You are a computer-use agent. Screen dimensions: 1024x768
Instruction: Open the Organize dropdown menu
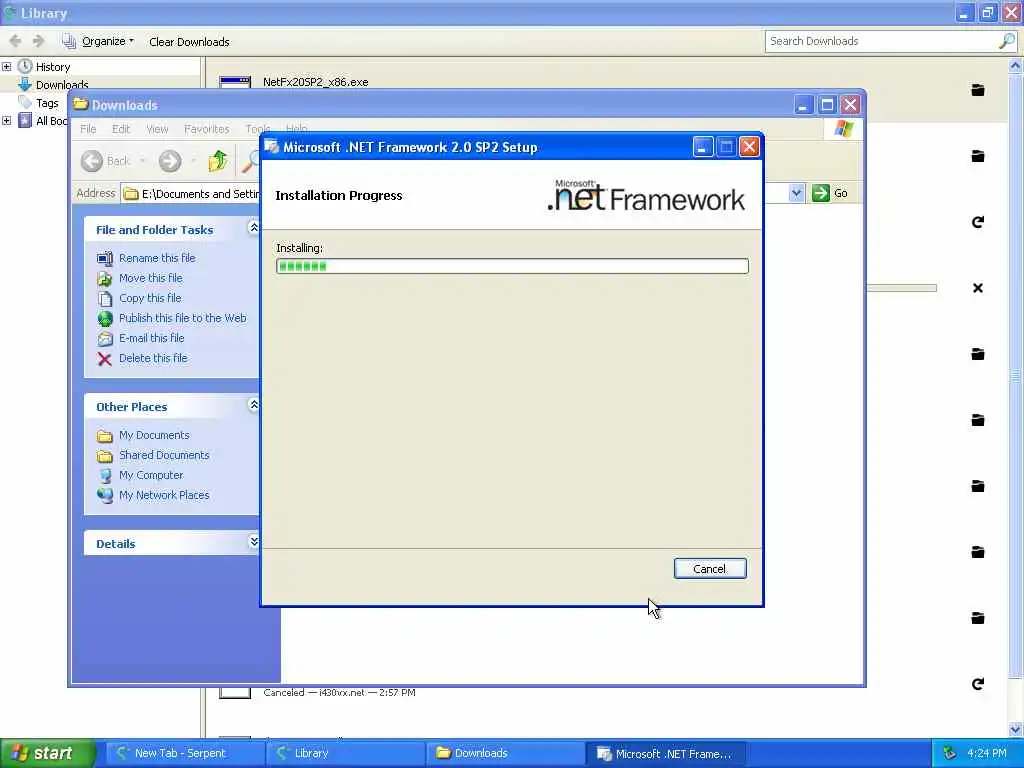[x=98, y=41]
